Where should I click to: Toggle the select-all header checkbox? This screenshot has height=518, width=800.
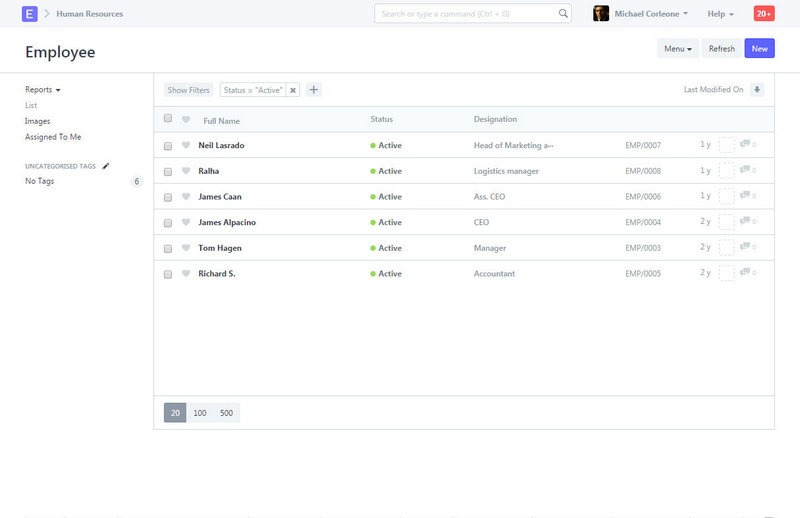[x=168, y=119]
